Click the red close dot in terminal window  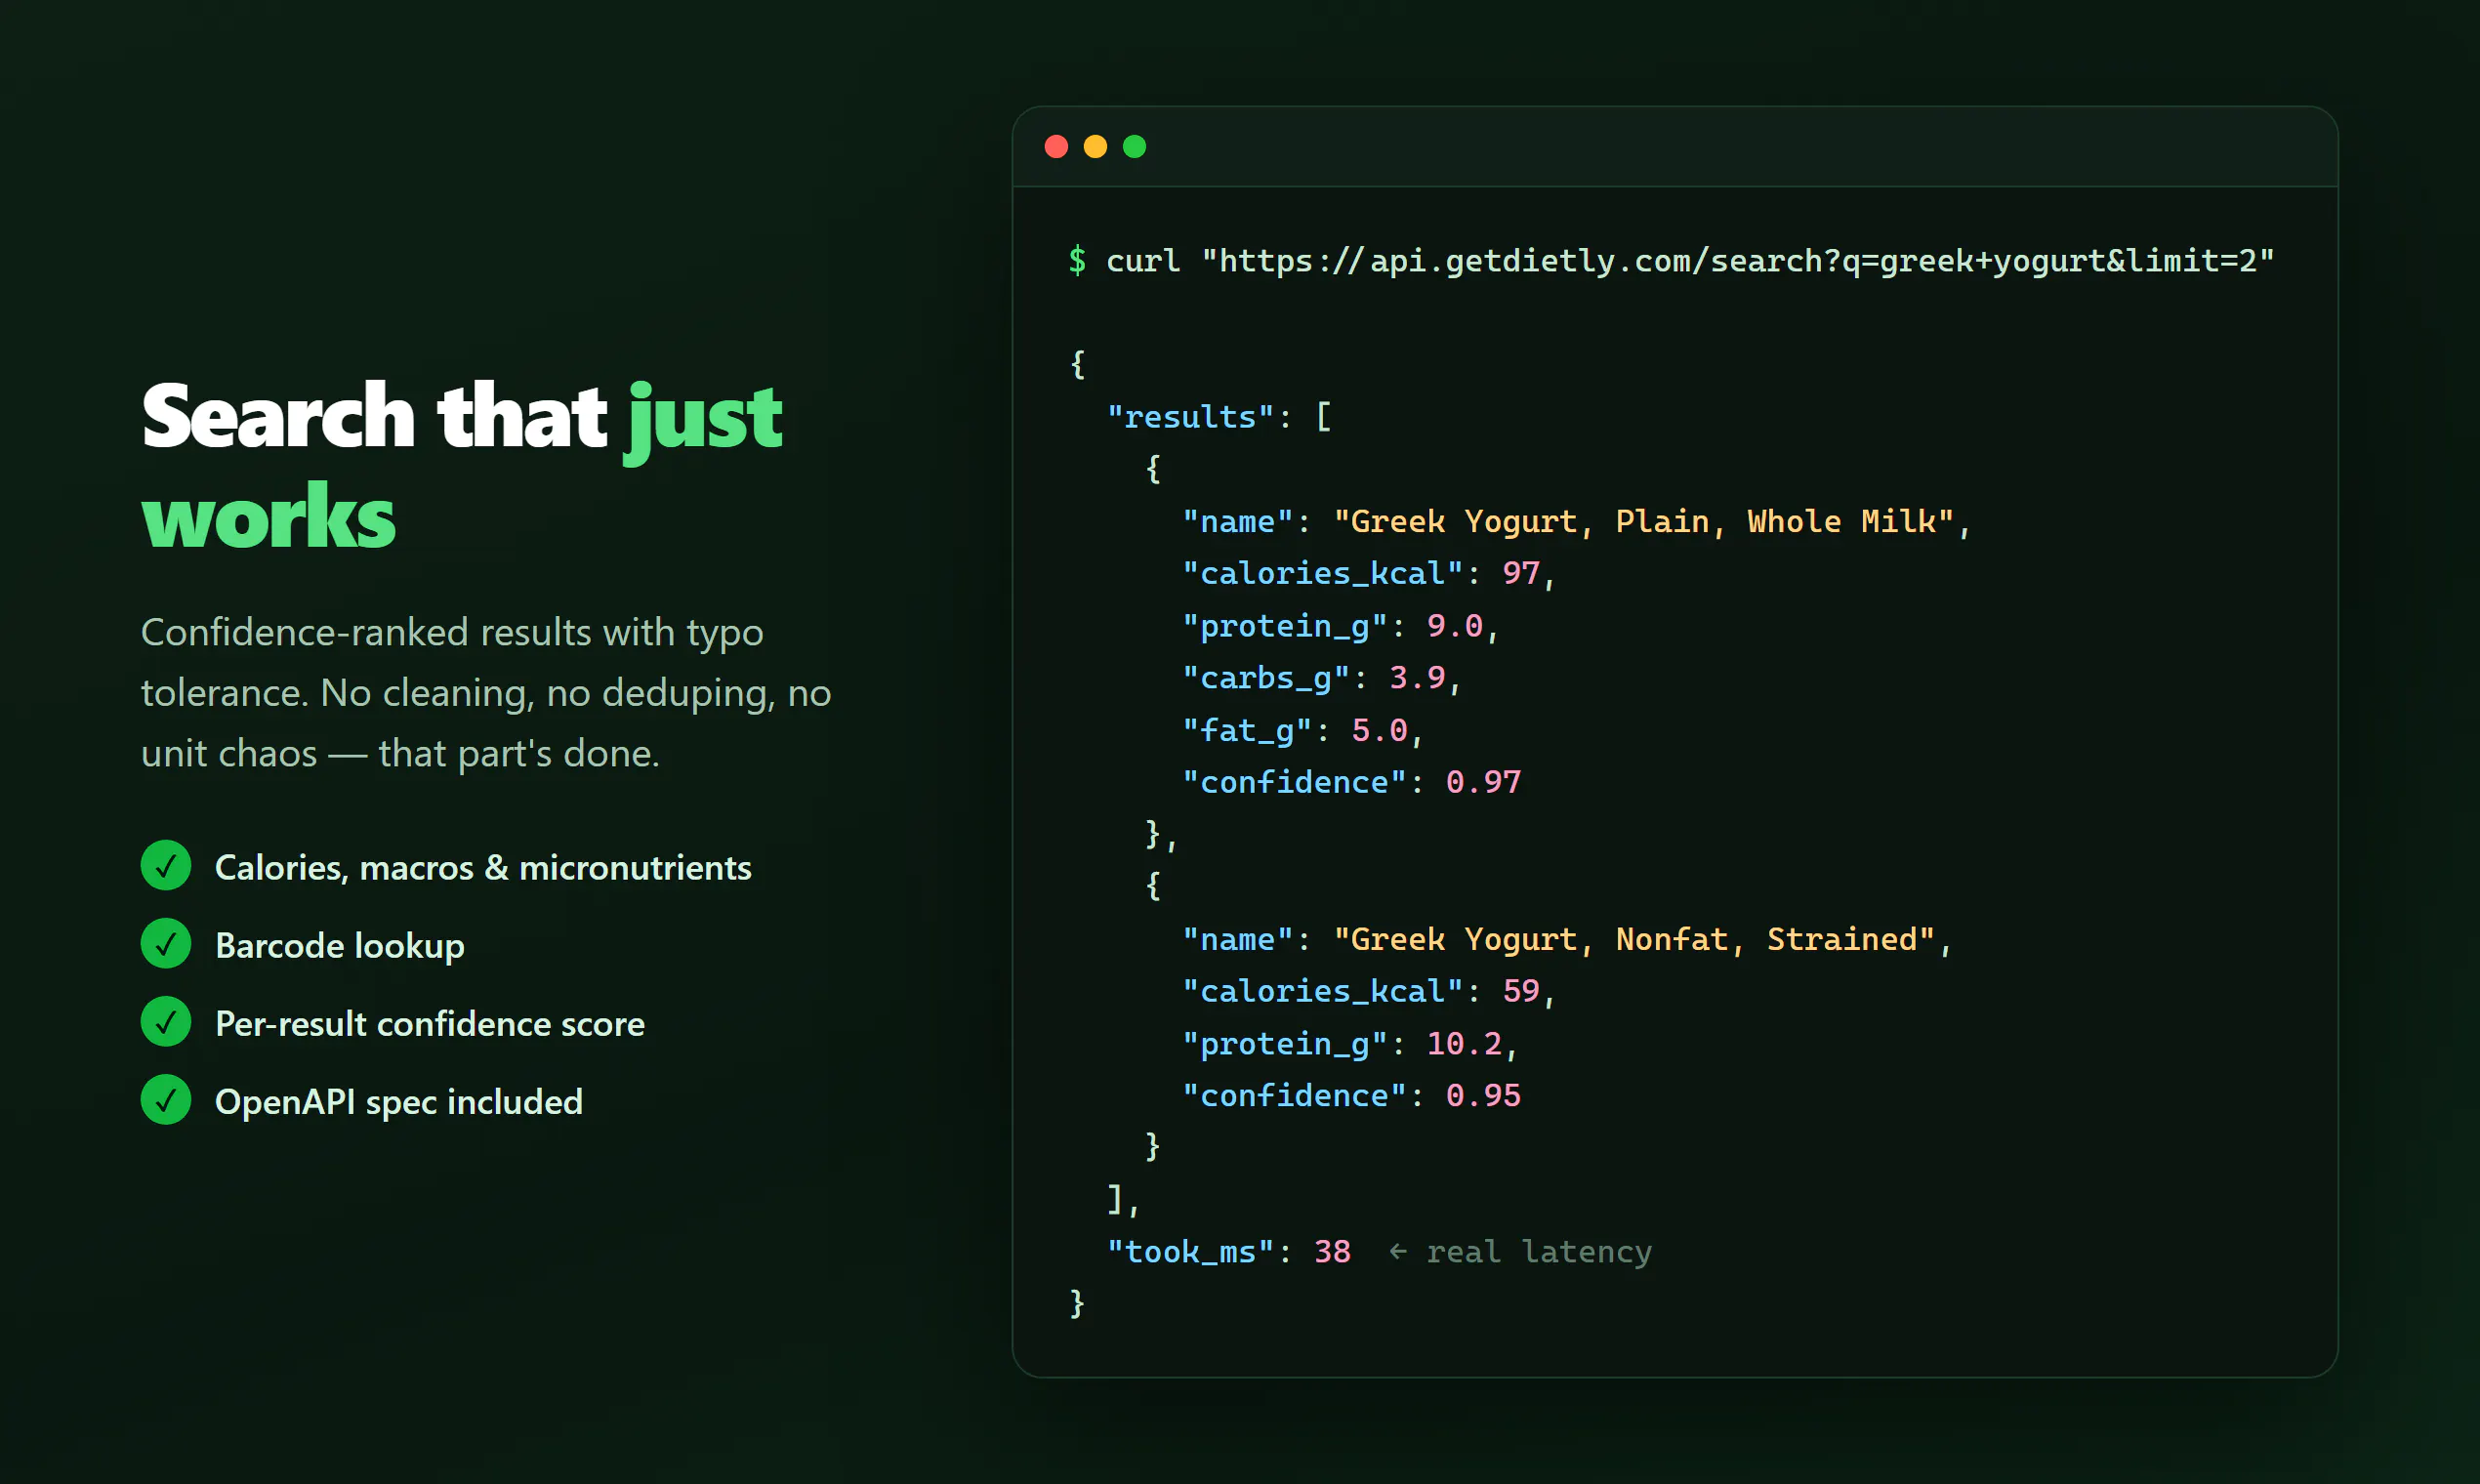1056,147
